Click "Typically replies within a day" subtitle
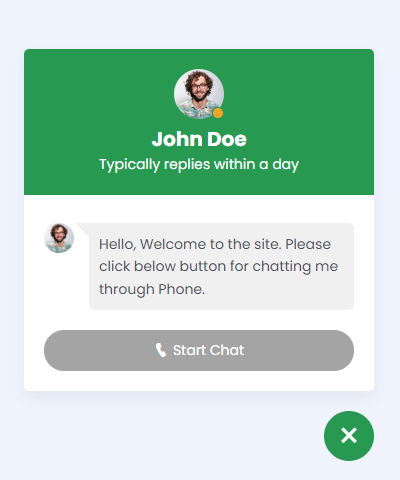 tap(199, 165)
